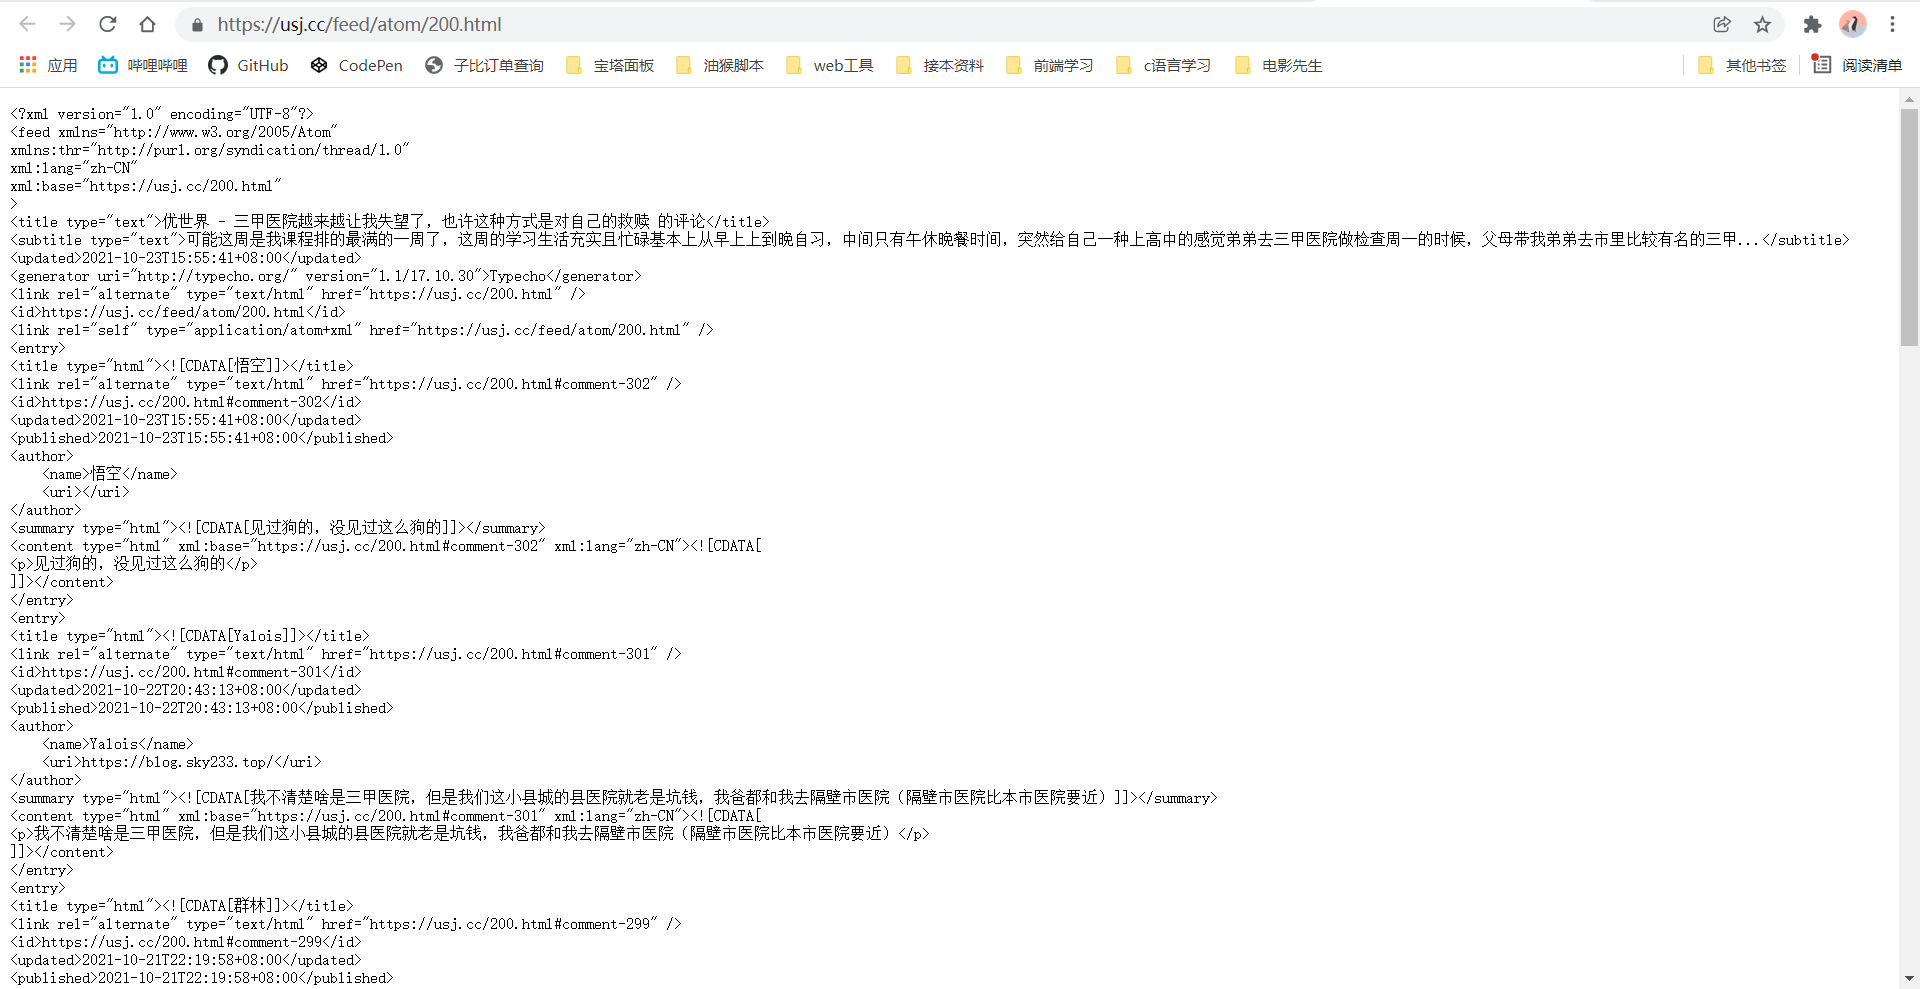Open the 阅读清单 reading list
The height and width of the screenshot is (989, 1920).
click(x=1858, y=65)
